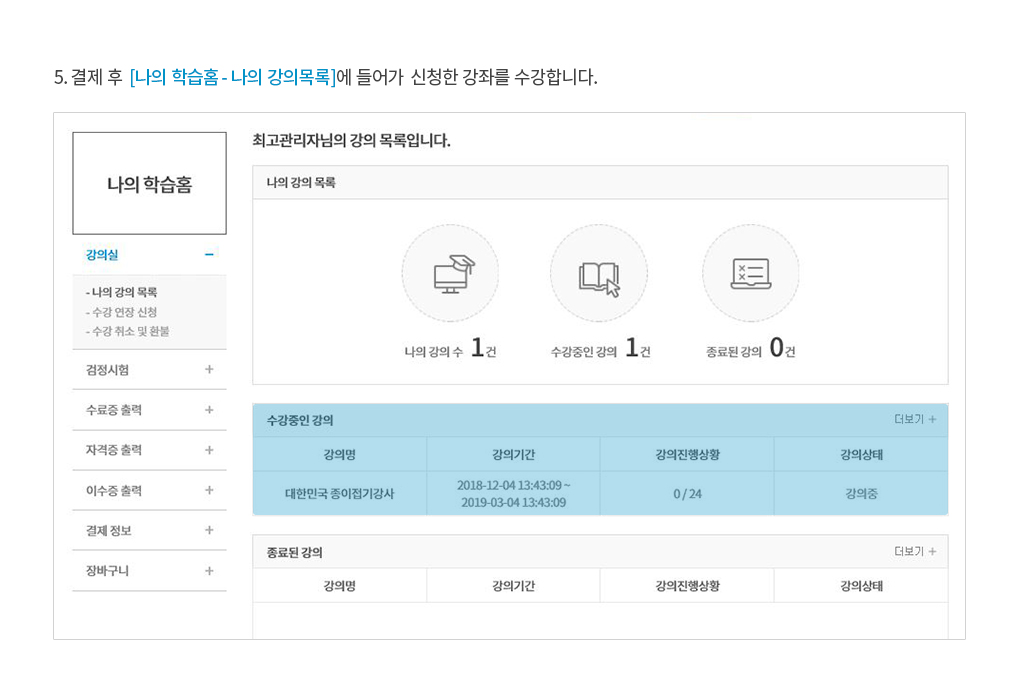1024x700 pixels.
Task: Expand the 검정시험 sidebar section
Action: pos(209,369)
